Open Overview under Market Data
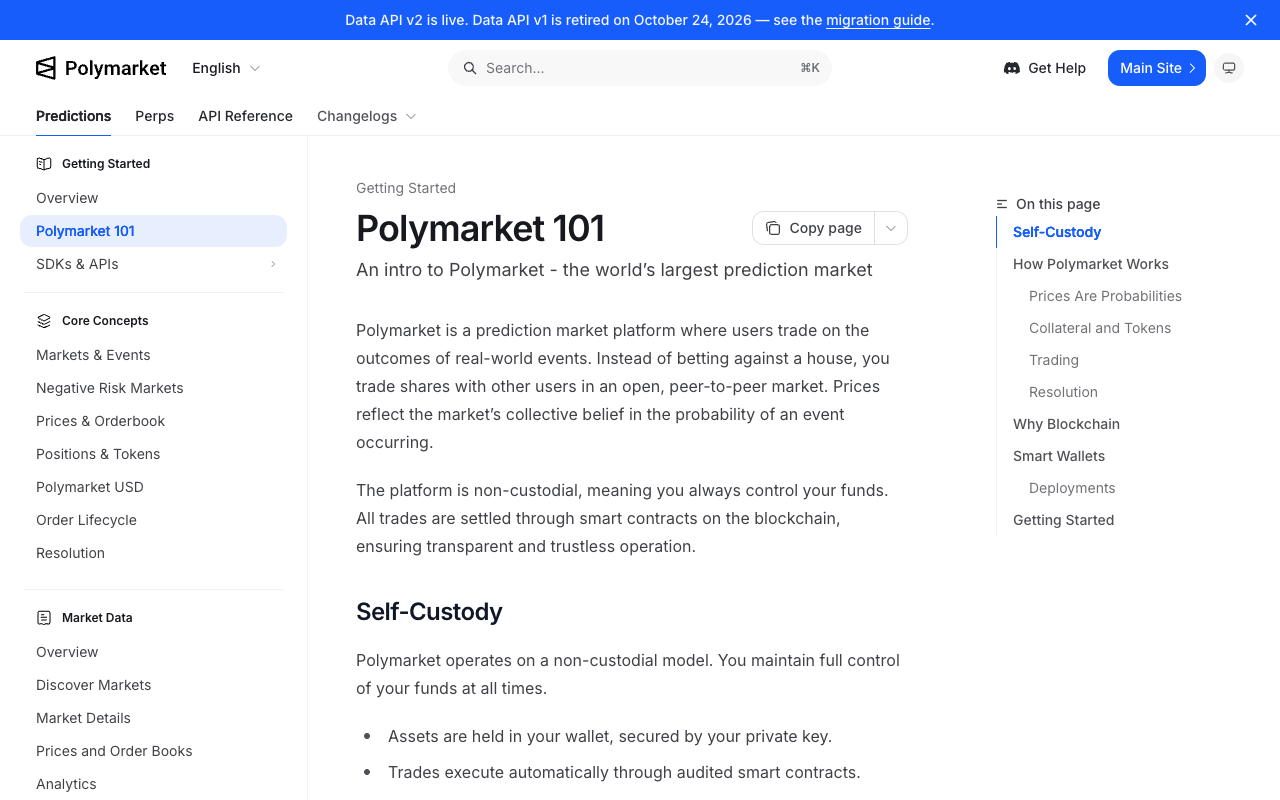The width and height of the screenshot is (1280, 800). (x=153, y=652)
